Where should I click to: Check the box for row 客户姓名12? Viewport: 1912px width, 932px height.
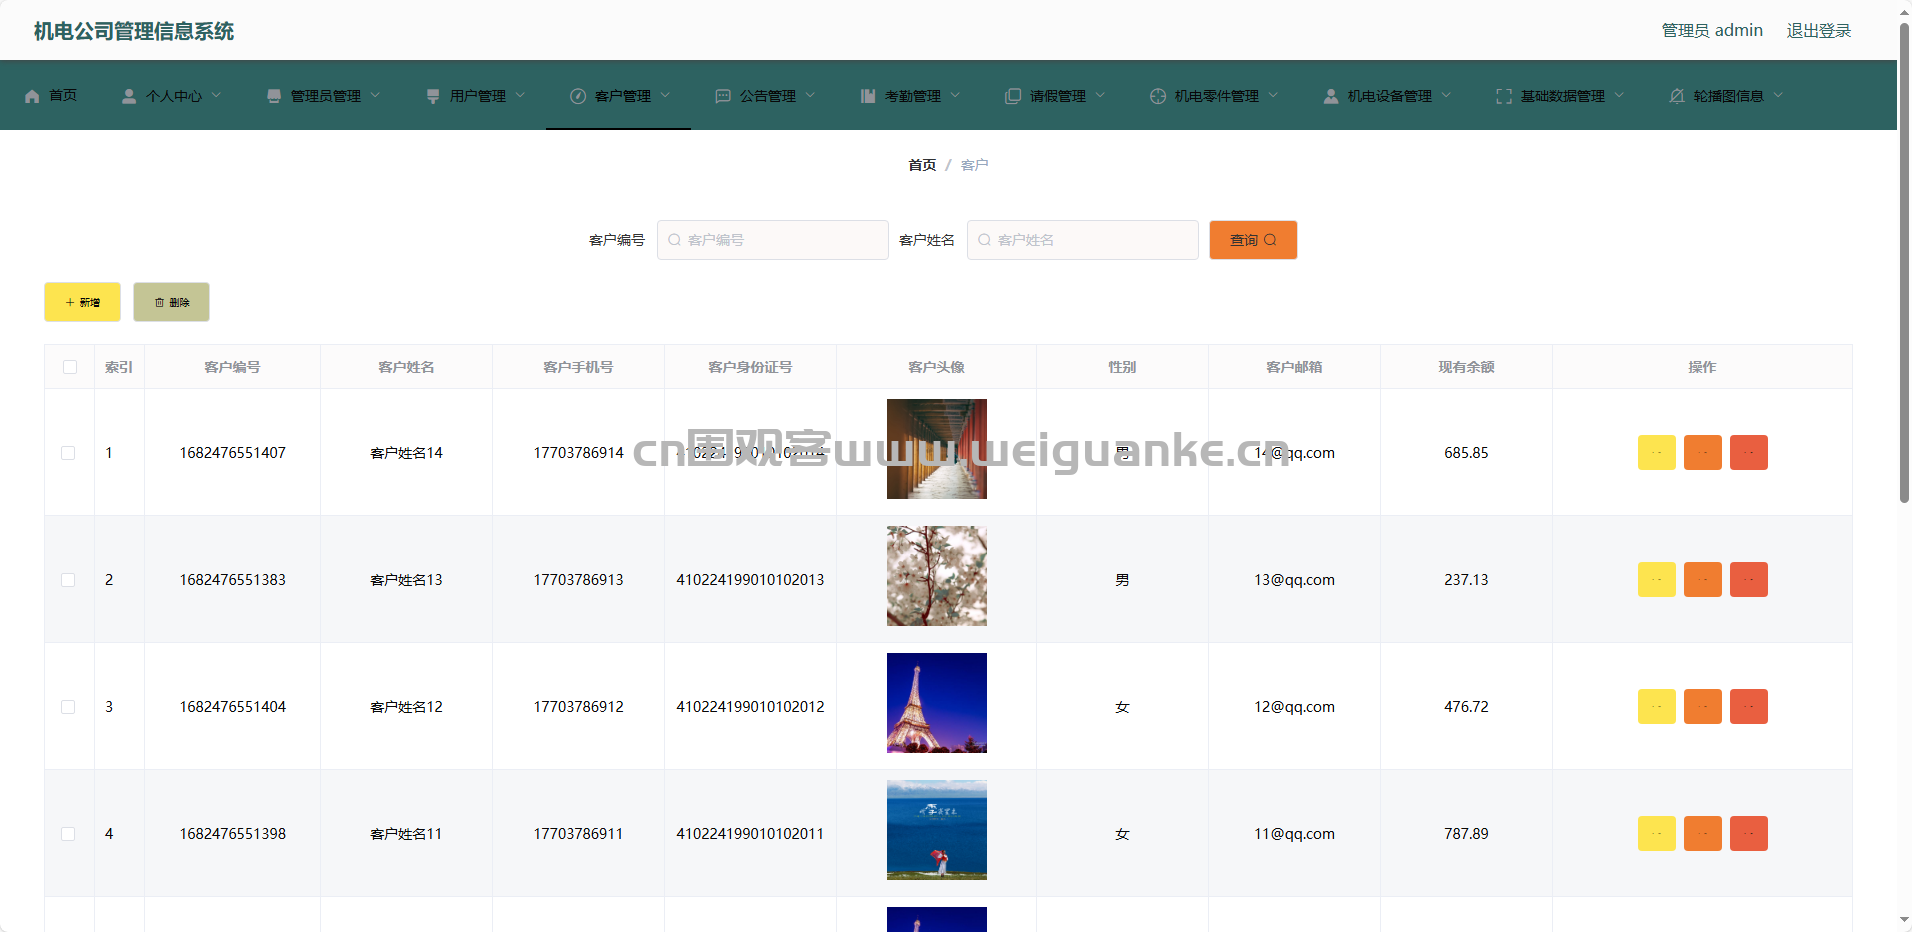pyautogui.click(x=68, y=707)
